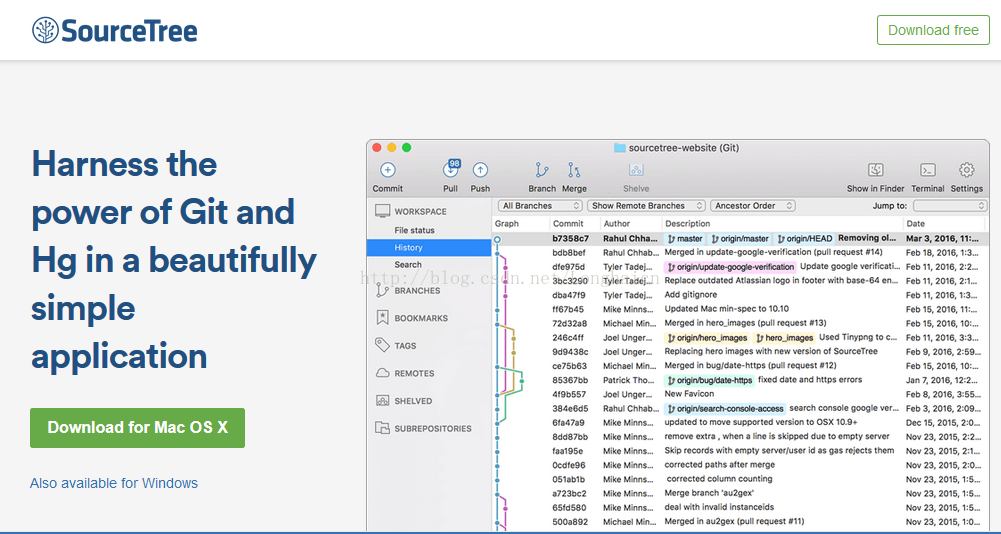Click the SourceTree logo
Screen dimensions: 1001x534
tap(115, 30)
